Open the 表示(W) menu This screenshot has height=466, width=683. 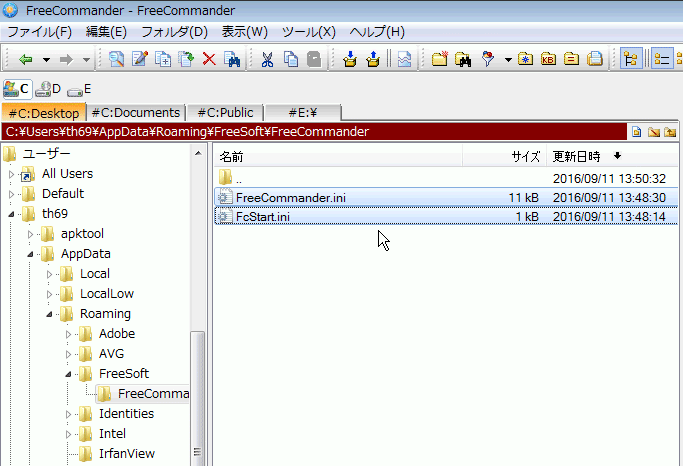[x=244, y=32]
